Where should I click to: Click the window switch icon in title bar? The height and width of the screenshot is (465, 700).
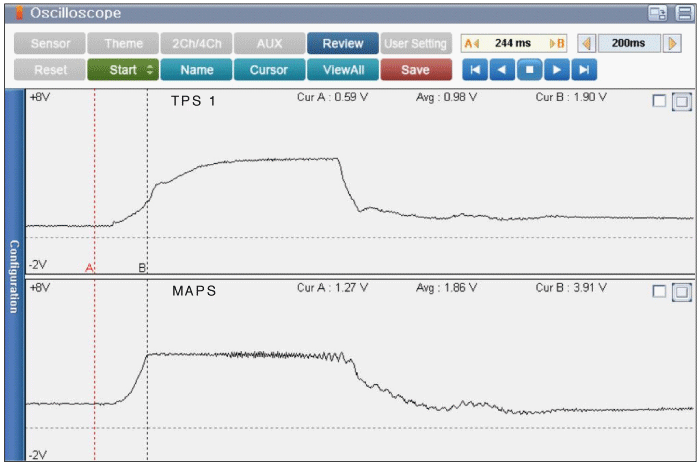pos(657,13)
